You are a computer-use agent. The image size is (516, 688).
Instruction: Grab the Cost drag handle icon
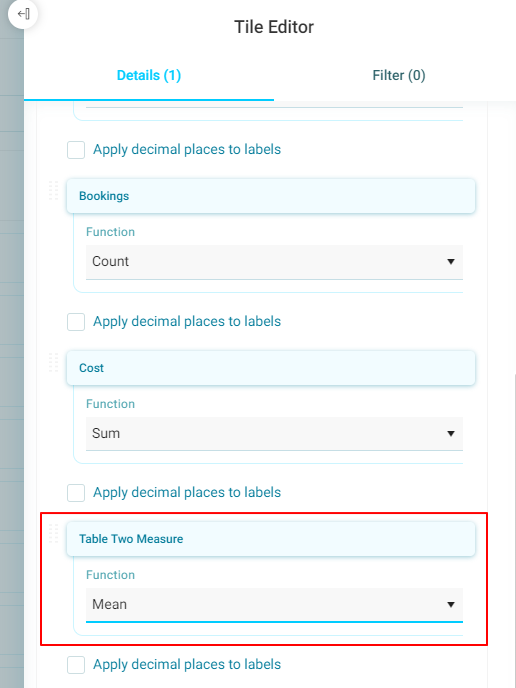[54, 362]
